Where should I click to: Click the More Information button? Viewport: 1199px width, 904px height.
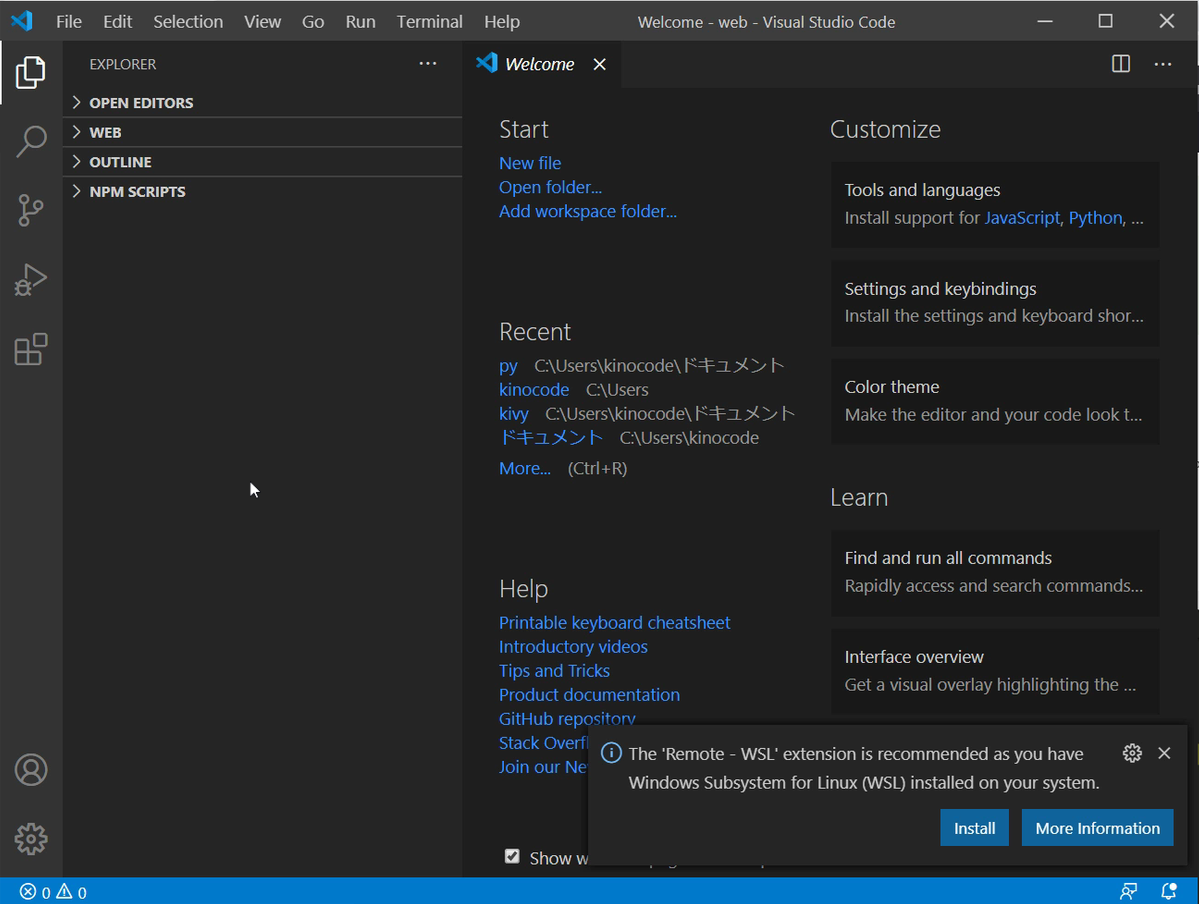pyautogui.click(x=1097, y=828)
